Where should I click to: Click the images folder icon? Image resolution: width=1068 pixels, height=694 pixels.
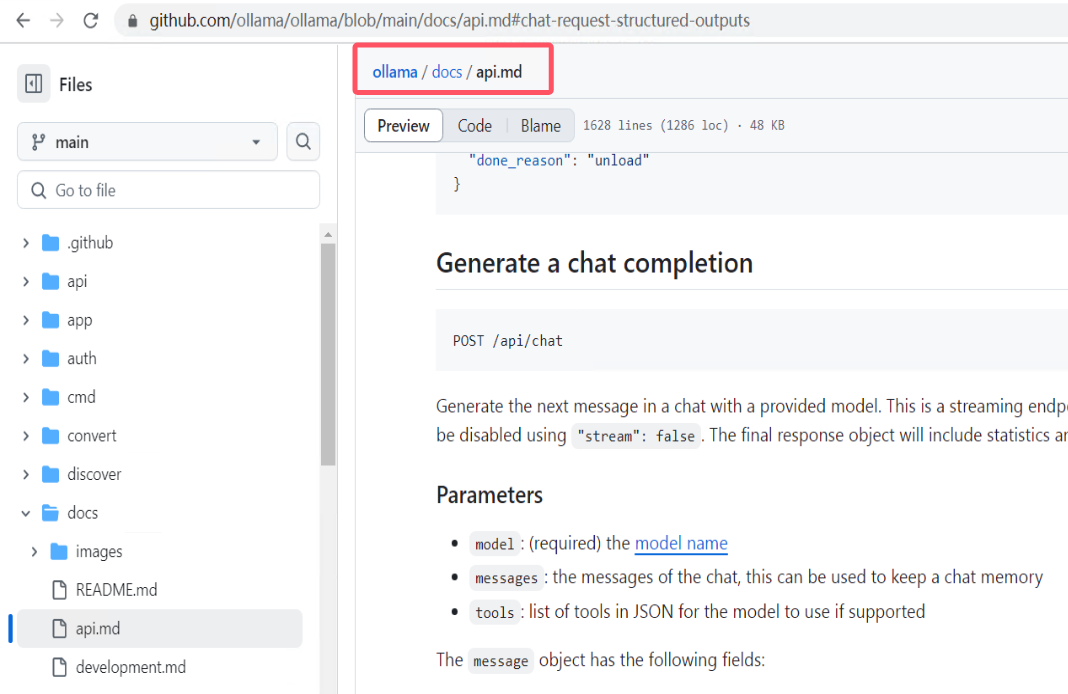tap(61, 551)
